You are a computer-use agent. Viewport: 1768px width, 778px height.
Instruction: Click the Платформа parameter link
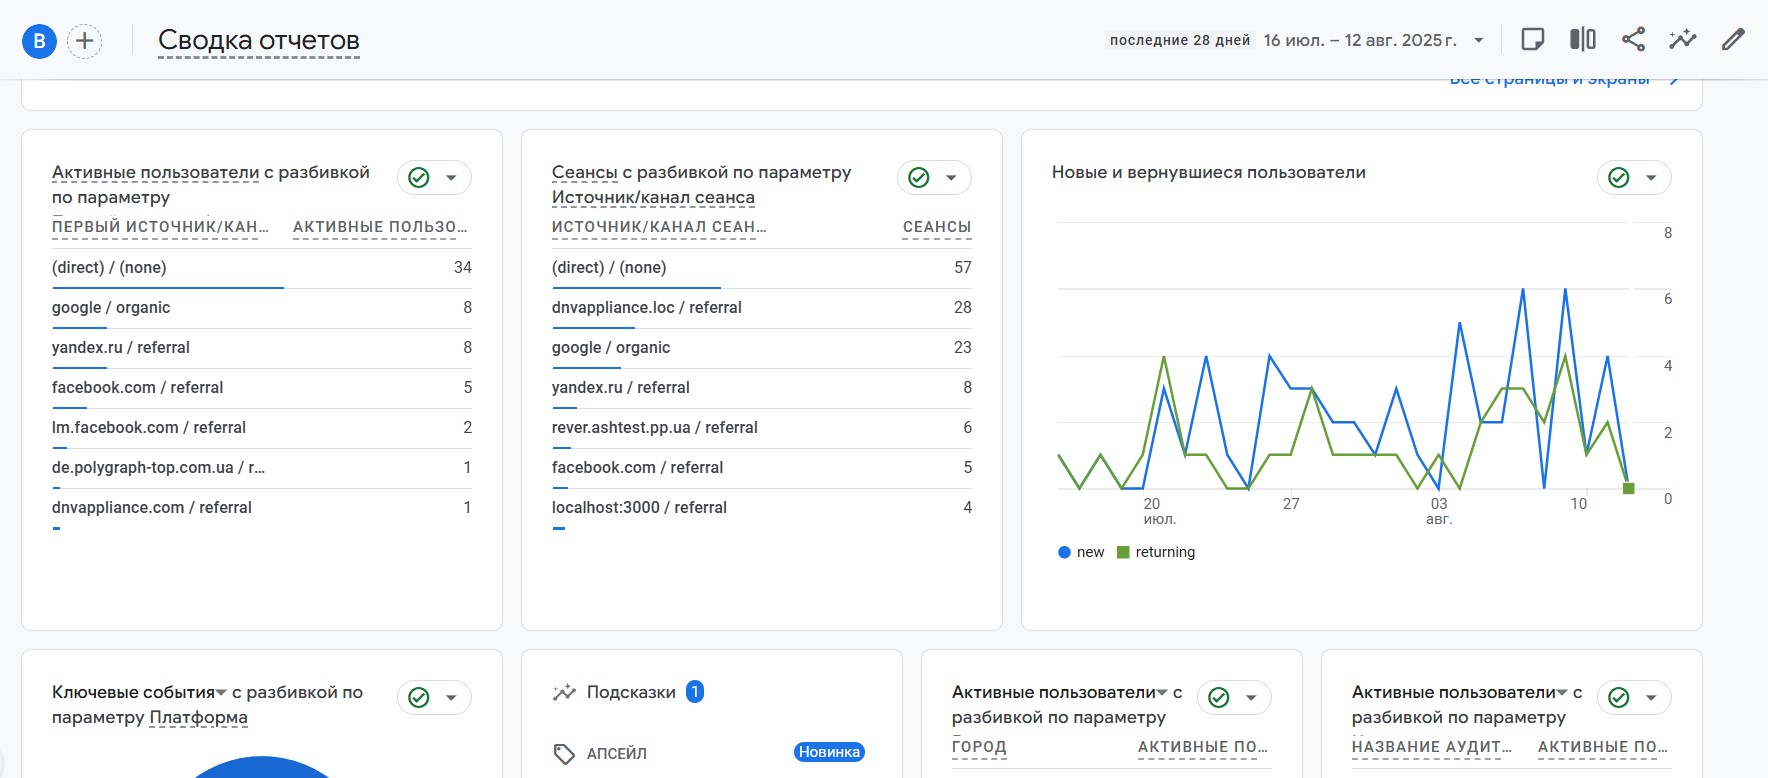[198, 718]
